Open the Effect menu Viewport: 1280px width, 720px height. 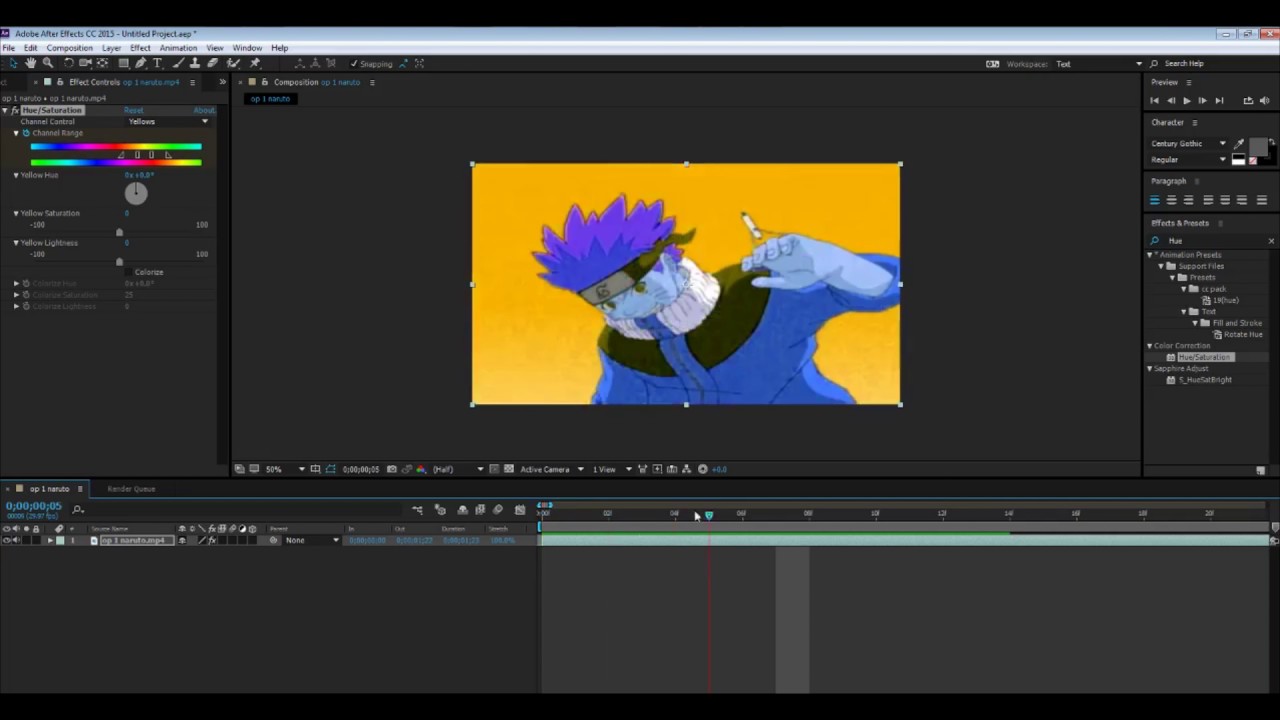[x=140, y=48]
